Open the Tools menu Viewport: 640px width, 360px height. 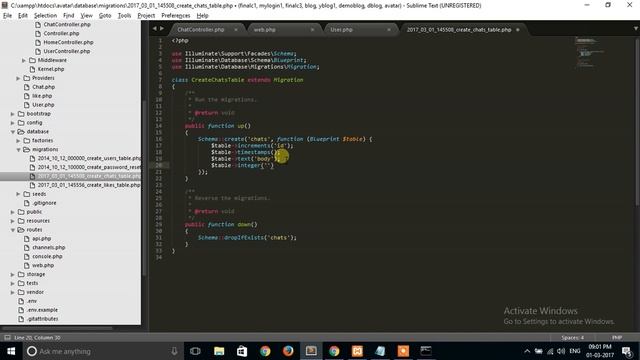[x=124, y=16]
